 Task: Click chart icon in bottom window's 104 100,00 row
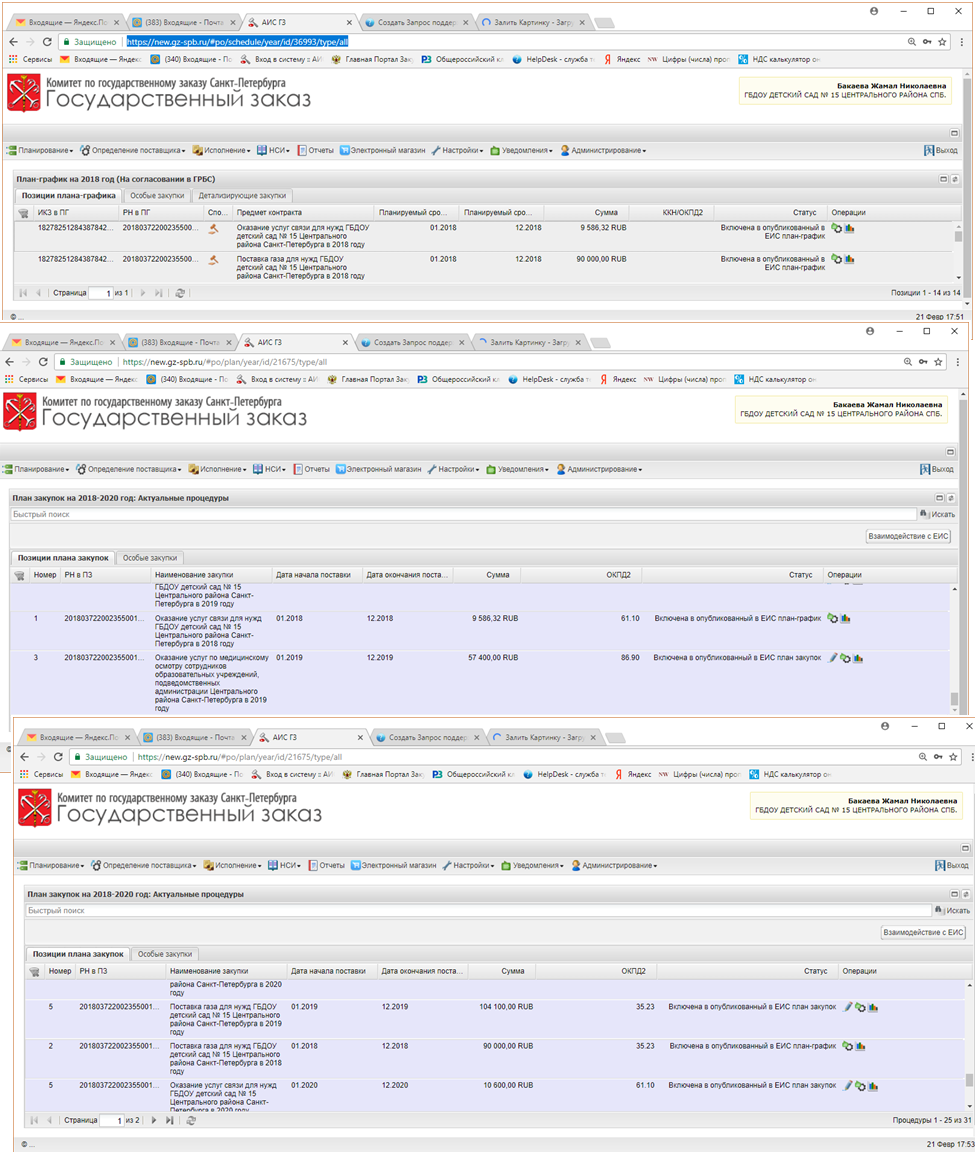point(873,1007)
